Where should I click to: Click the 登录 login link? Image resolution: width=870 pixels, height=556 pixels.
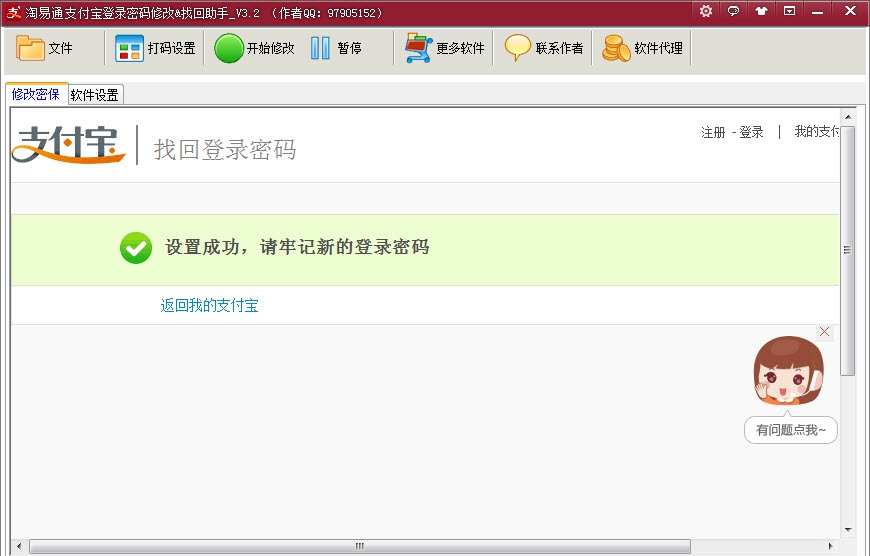(751, 132)
